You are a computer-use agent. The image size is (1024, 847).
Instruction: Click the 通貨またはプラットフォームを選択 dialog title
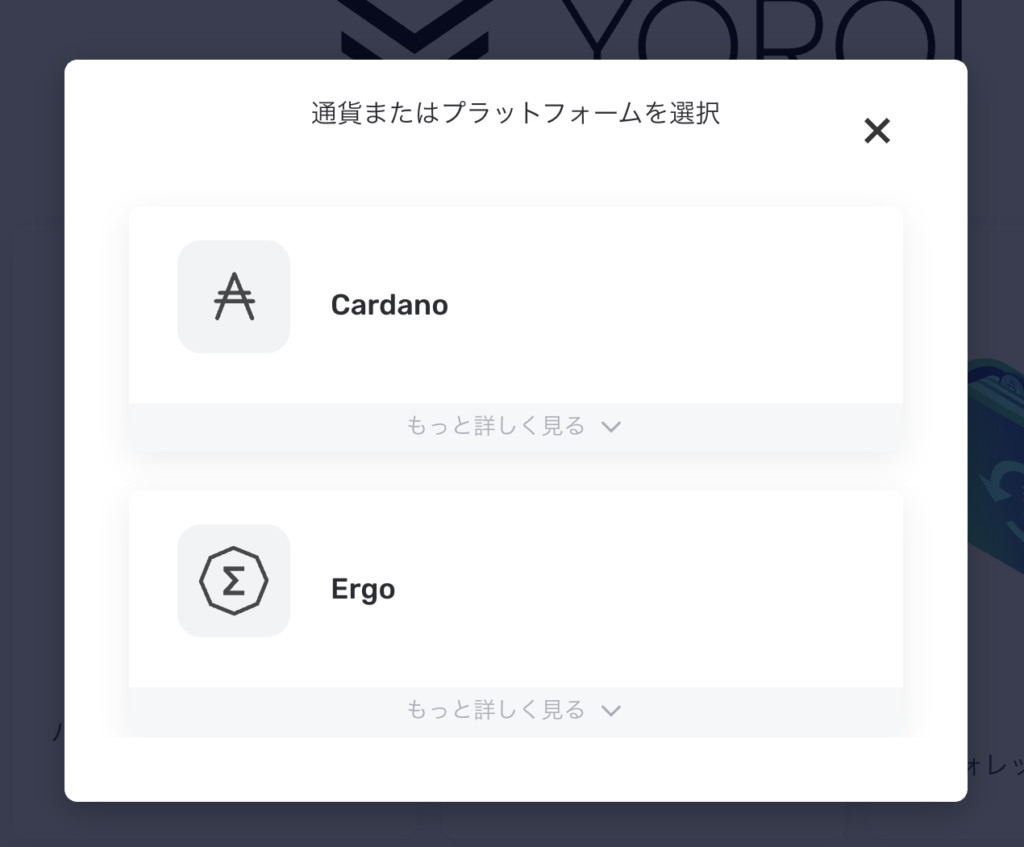point(515,113)
